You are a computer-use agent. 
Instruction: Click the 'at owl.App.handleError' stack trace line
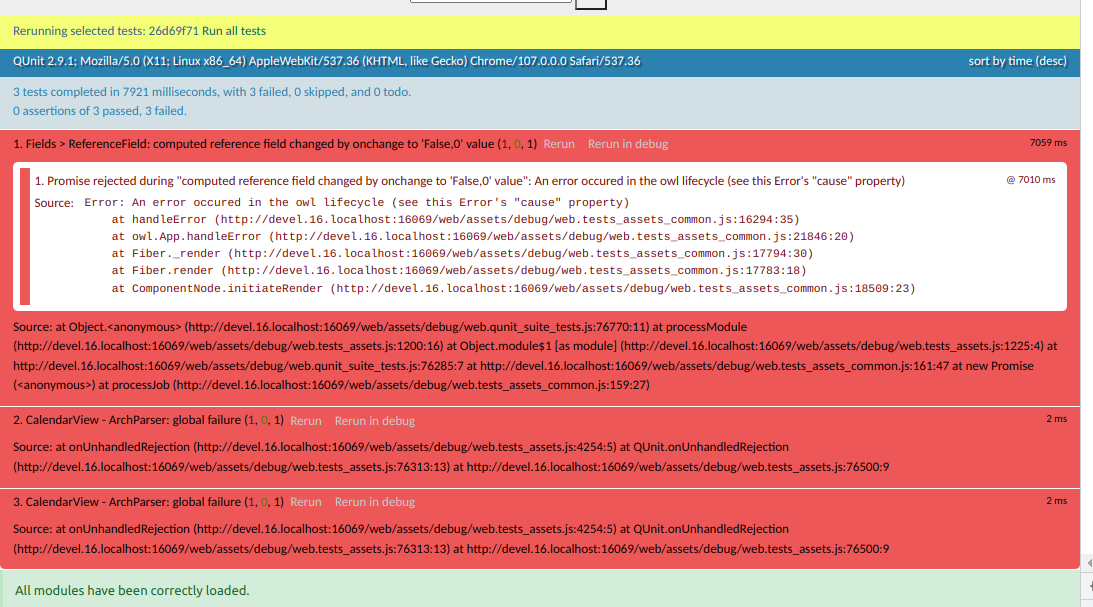click(x=482, y=236)
